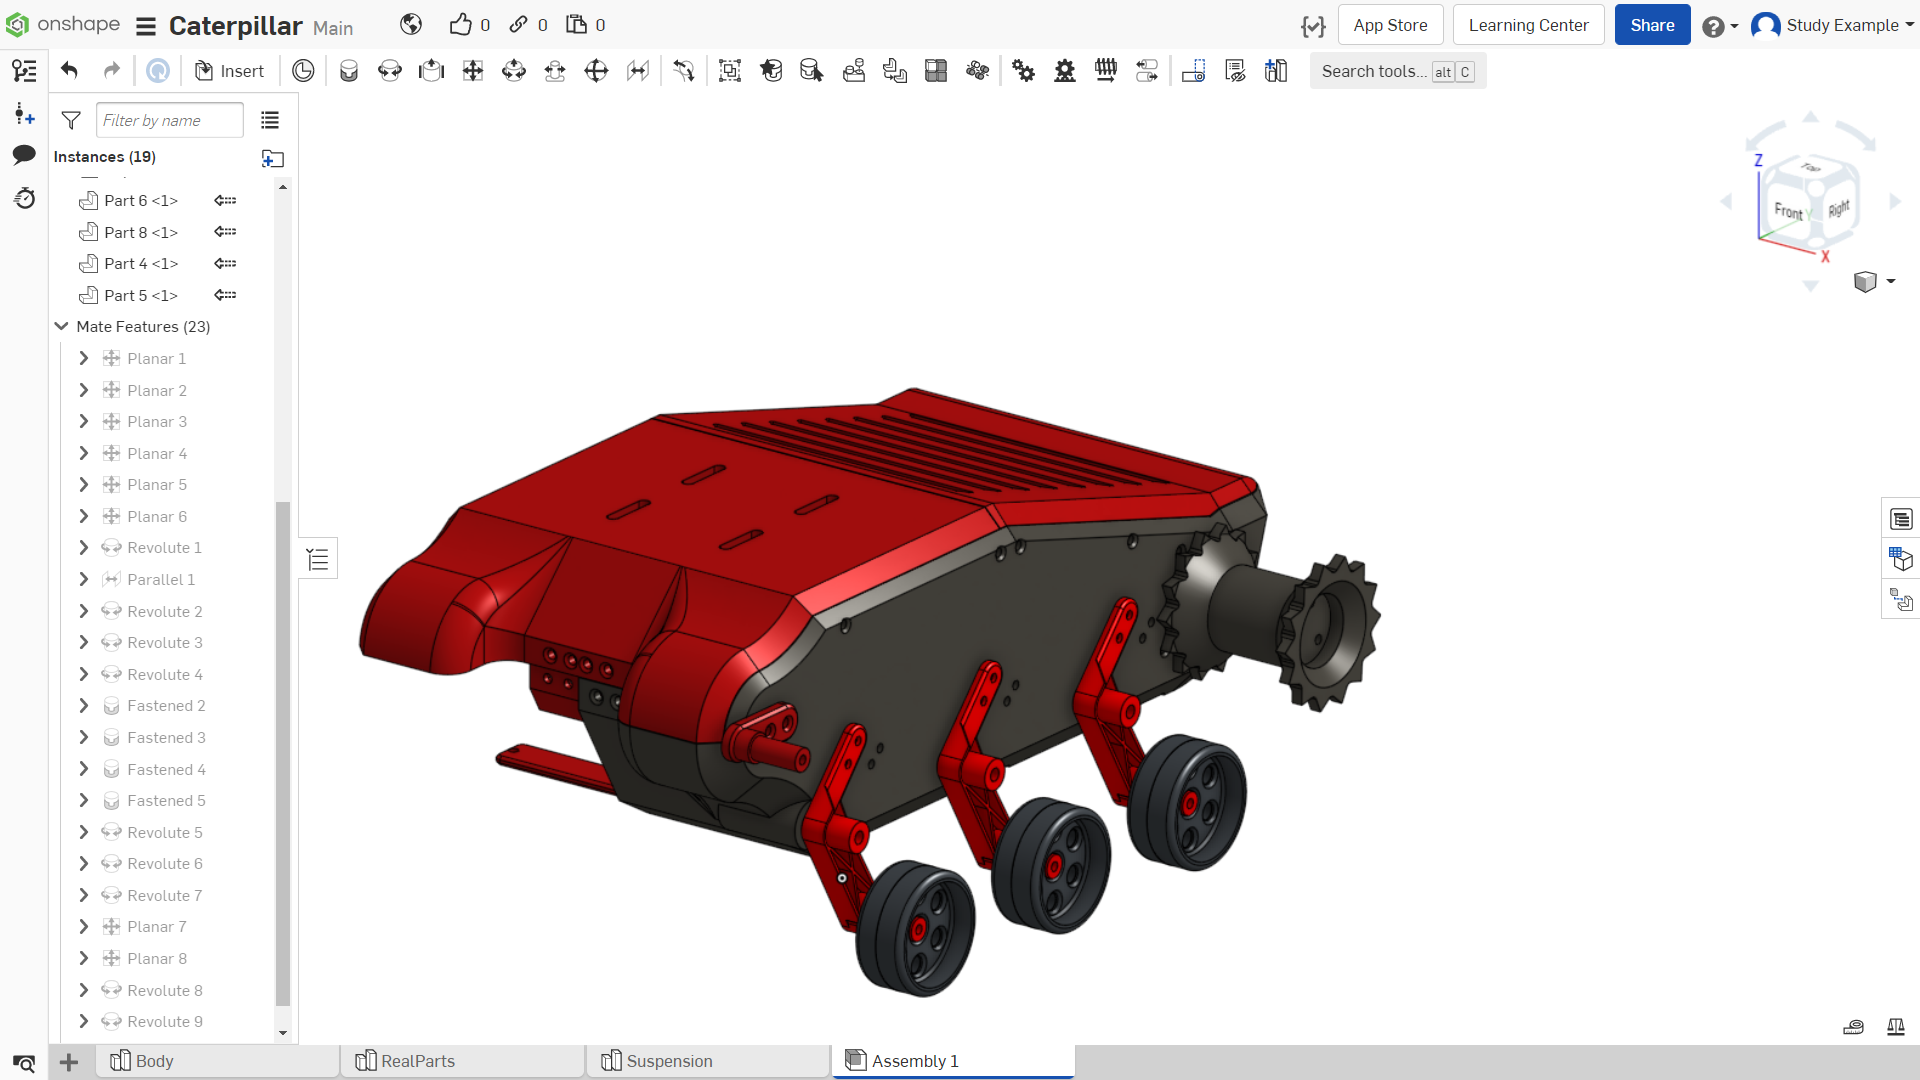Select the Group tool in toolbar
1920x1080 pixels.
tap(730, 70)
